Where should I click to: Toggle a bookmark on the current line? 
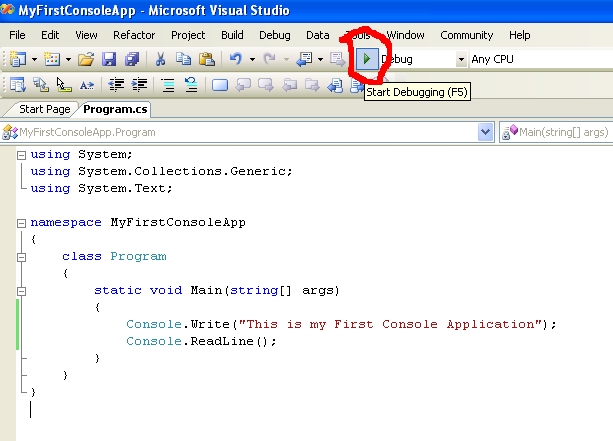pos(220,85)
